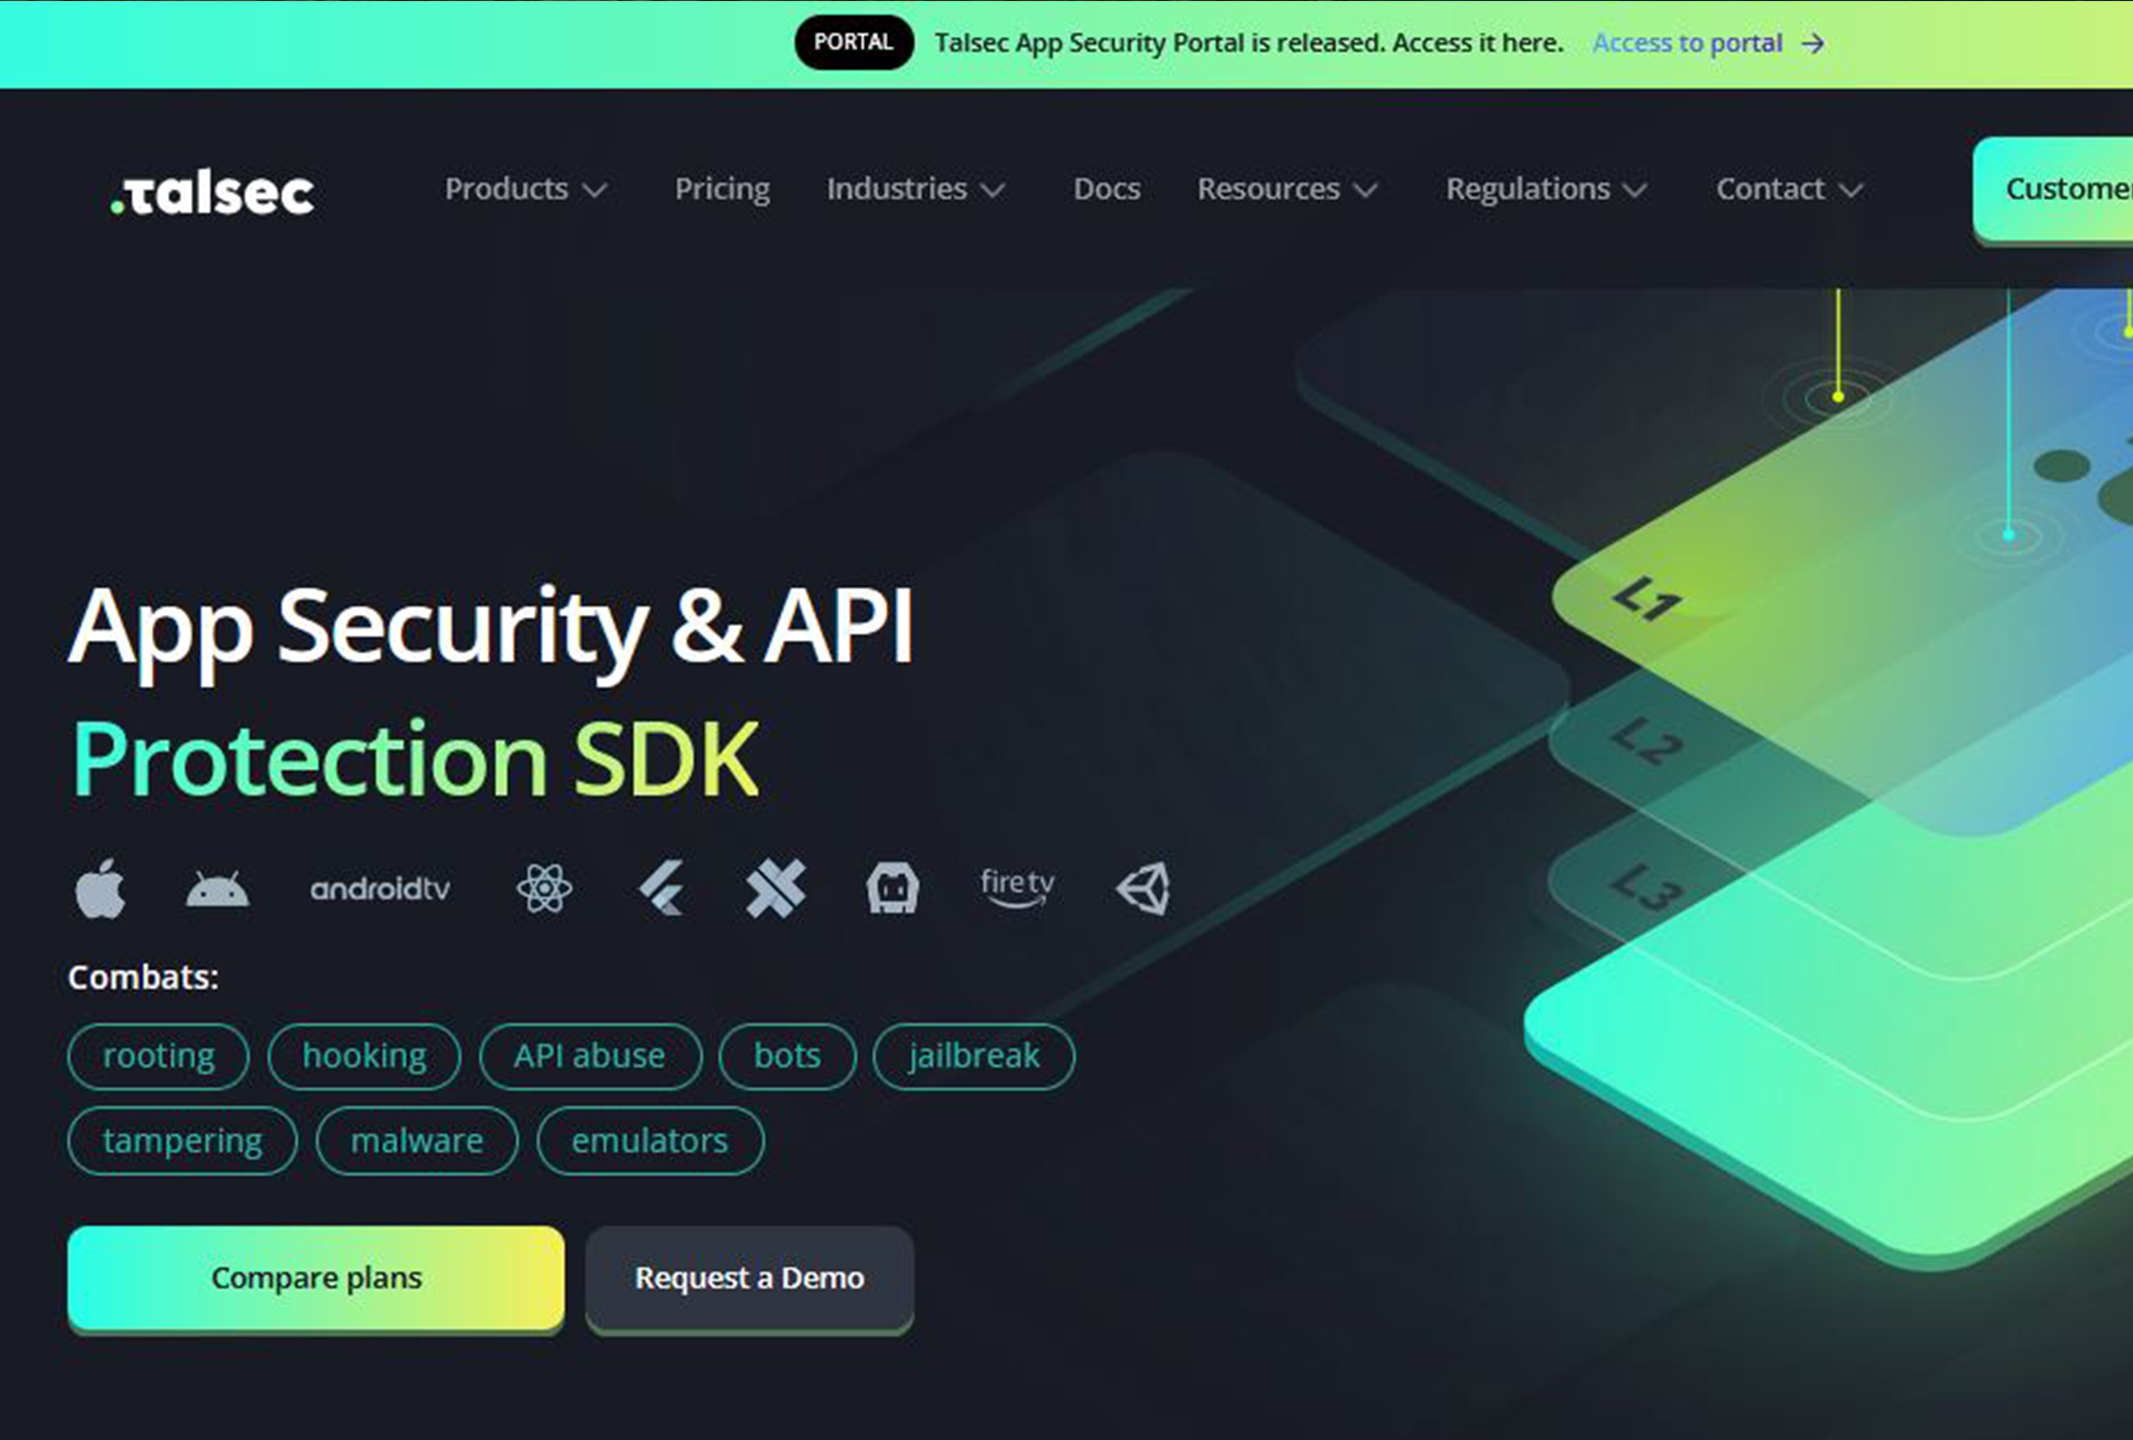Expand the Products dropdown menu

tap(526, 189)
